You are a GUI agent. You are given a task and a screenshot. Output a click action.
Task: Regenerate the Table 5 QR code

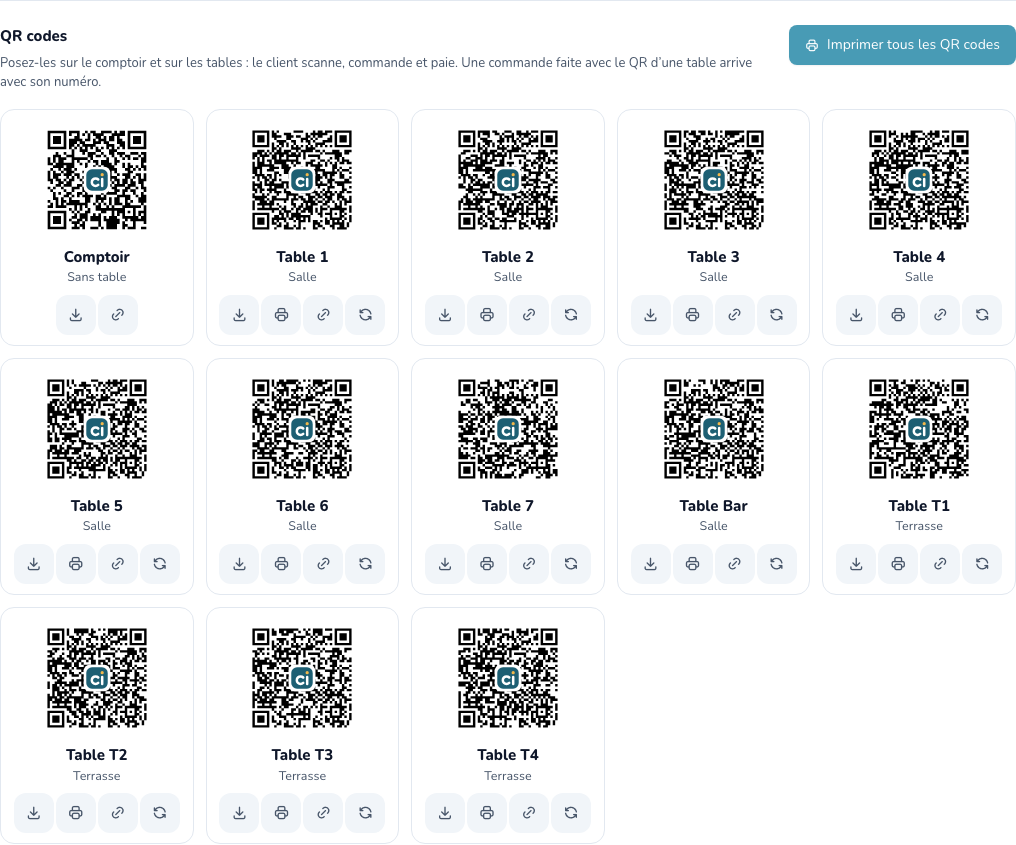pos(159,564)
